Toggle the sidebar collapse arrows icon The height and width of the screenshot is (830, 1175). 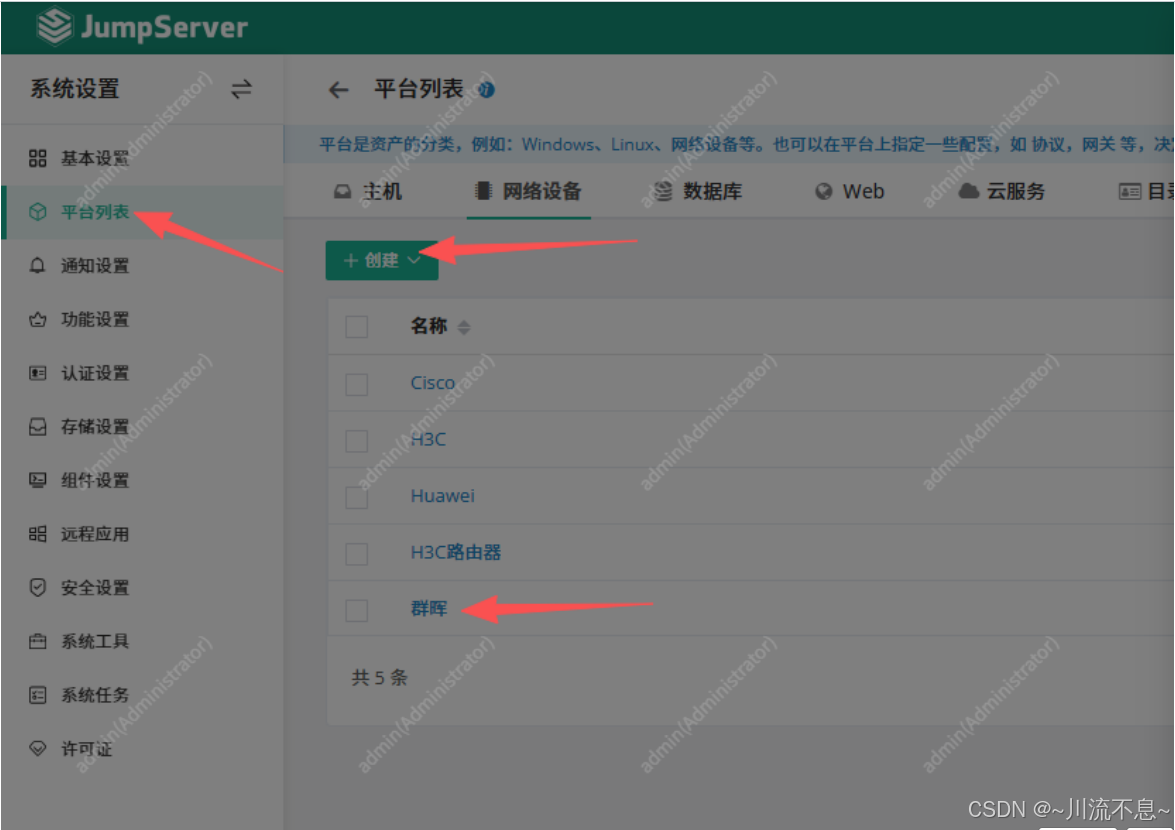click(241, 90)
